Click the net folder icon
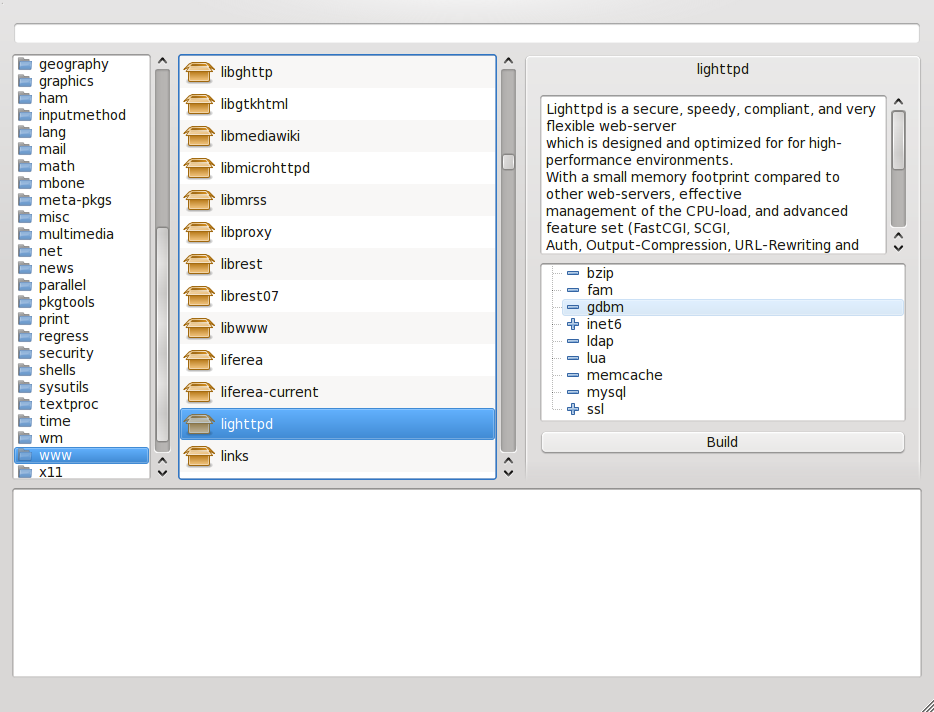 [x=25, y=251]
